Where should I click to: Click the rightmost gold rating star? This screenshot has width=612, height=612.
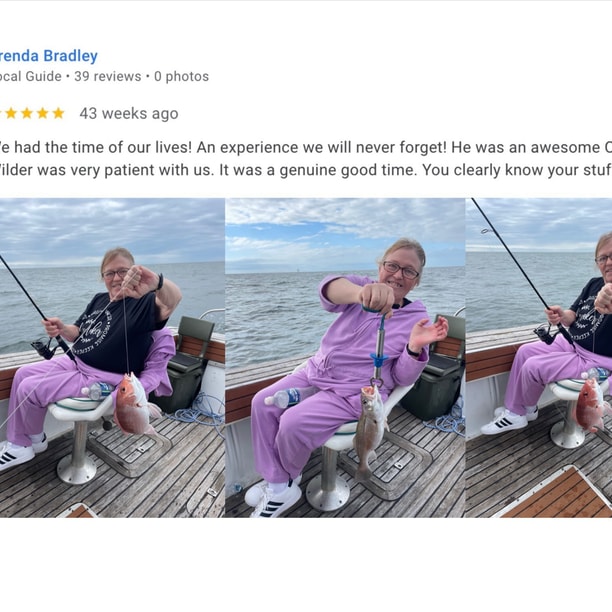coord(58,113)
